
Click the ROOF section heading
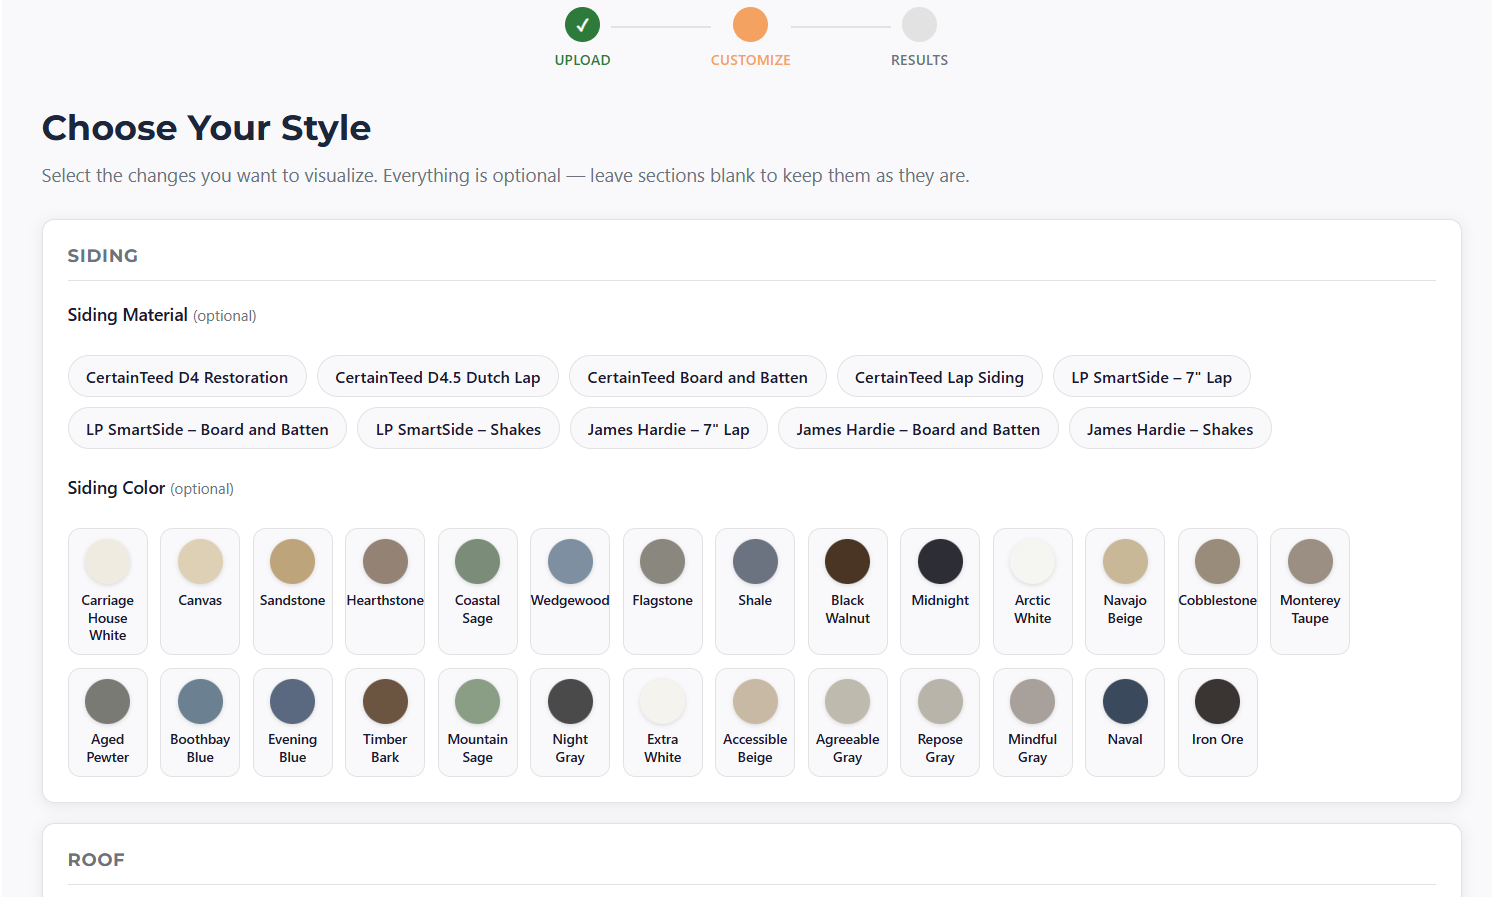[96, 860]
